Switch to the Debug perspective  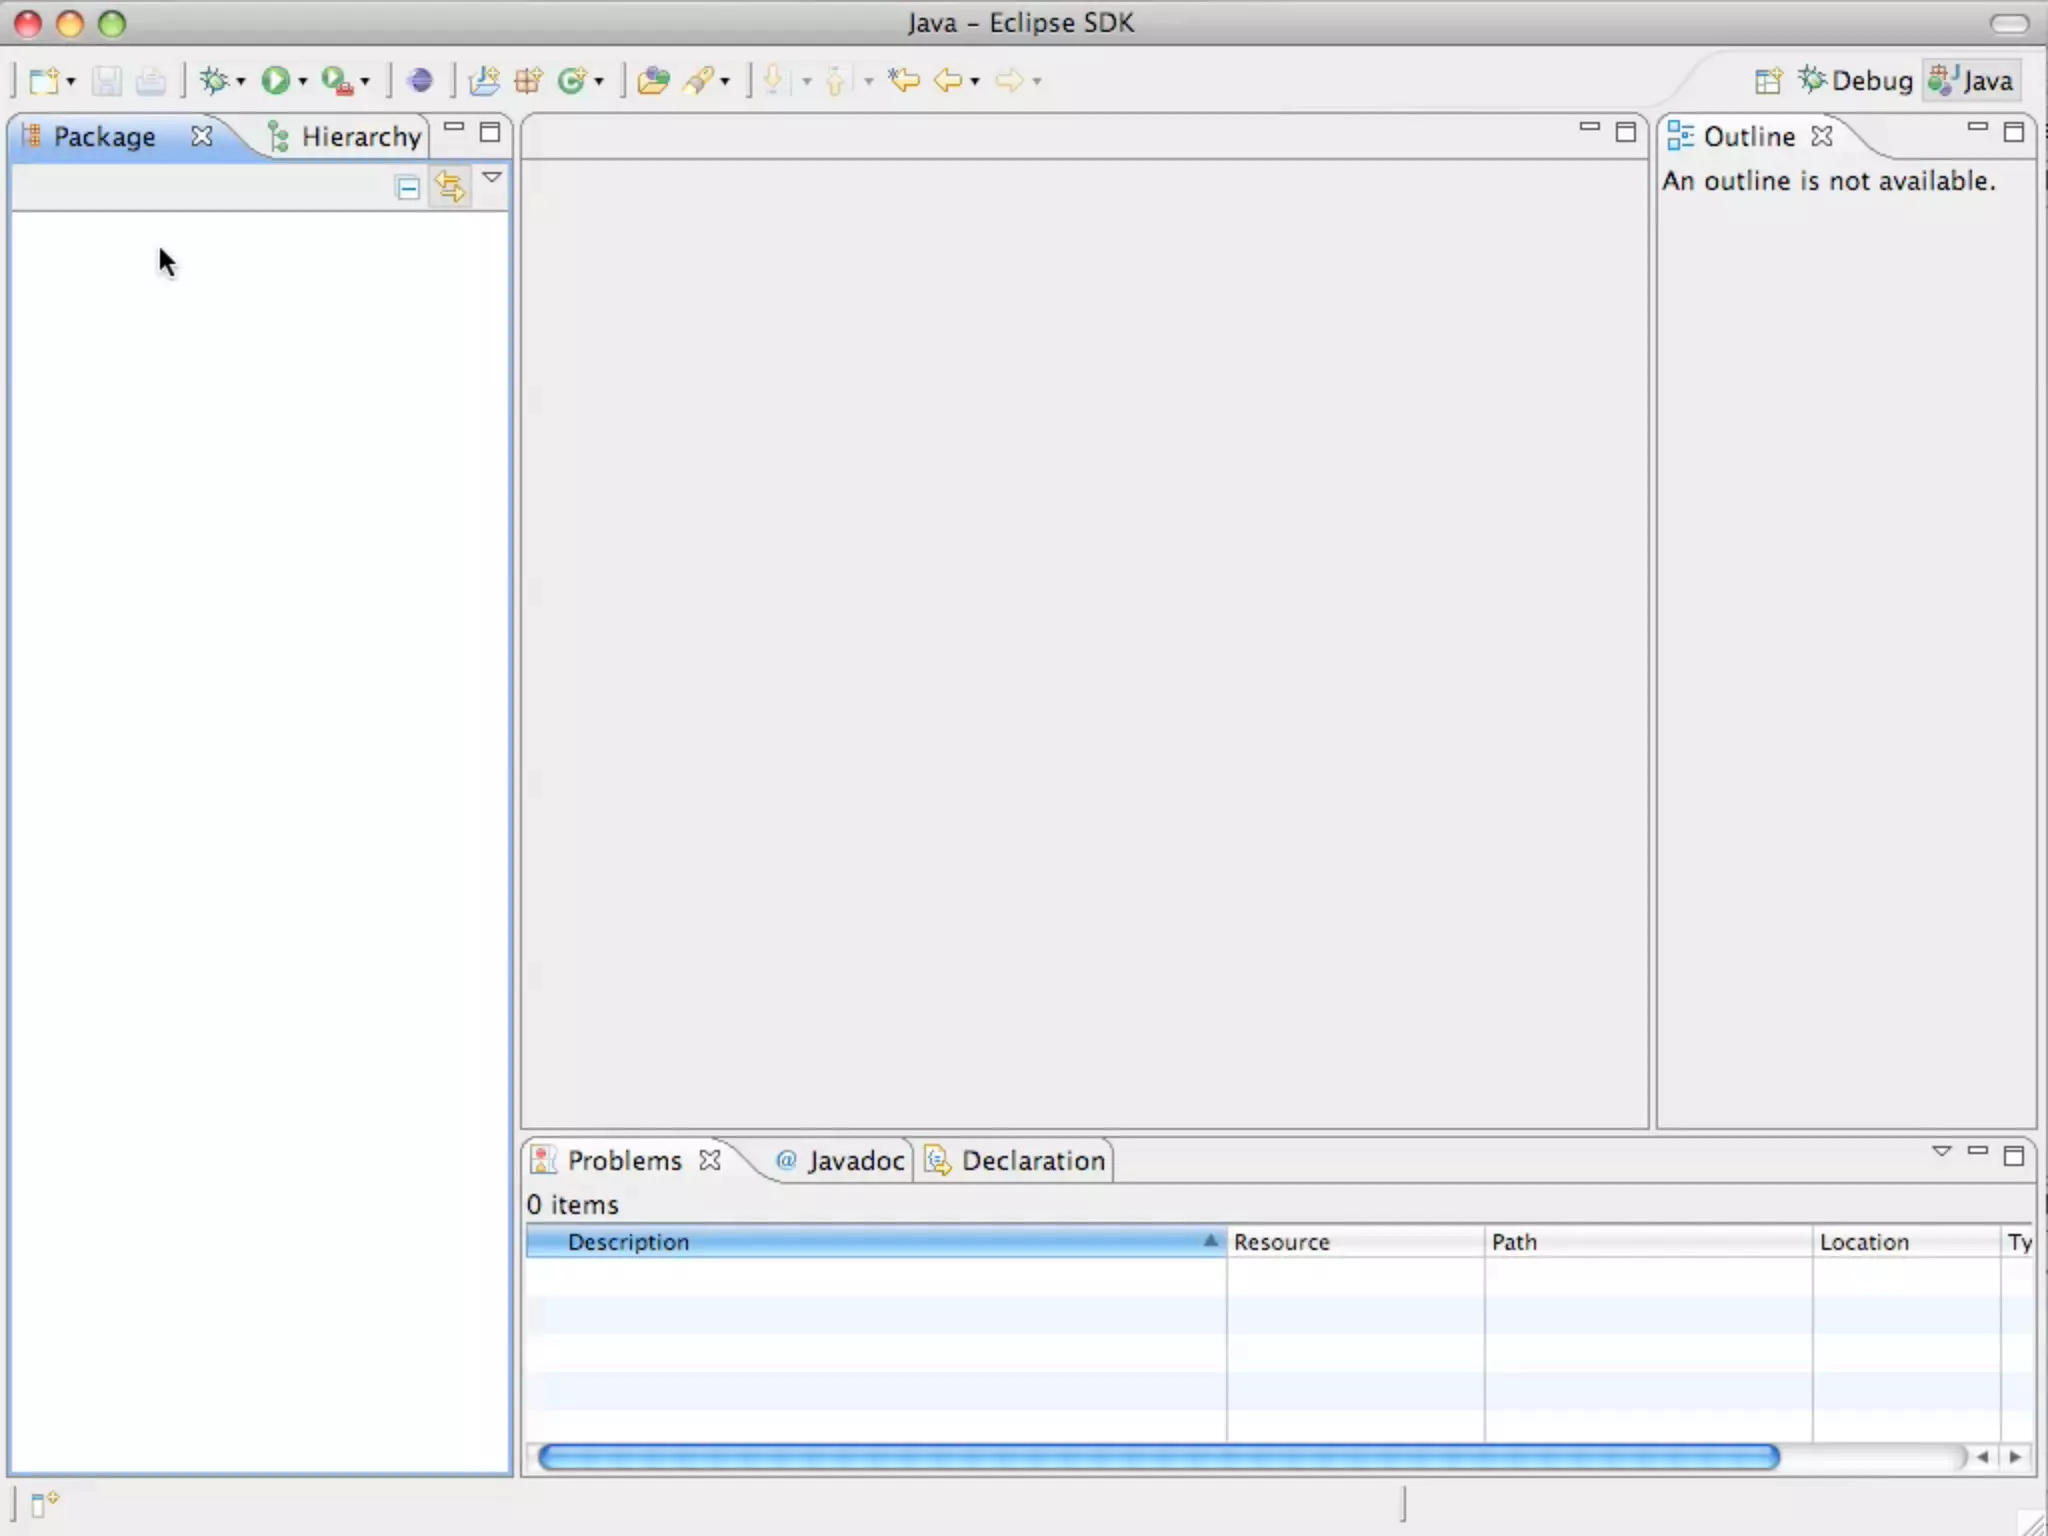pyautogui.click(x=1856, y=80)
